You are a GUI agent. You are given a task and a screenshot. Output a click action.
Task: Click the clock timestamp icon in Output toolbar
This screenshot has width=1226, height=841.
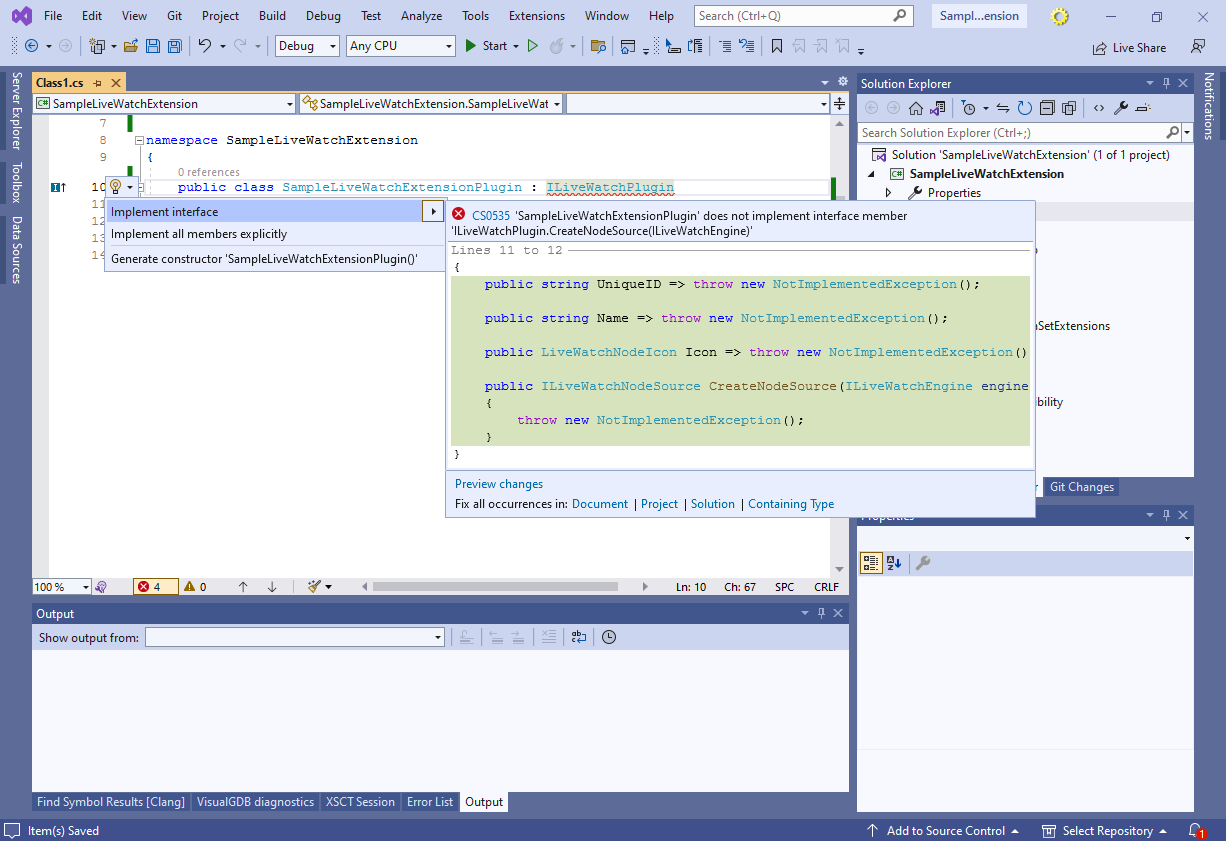[x=609, y=637]
